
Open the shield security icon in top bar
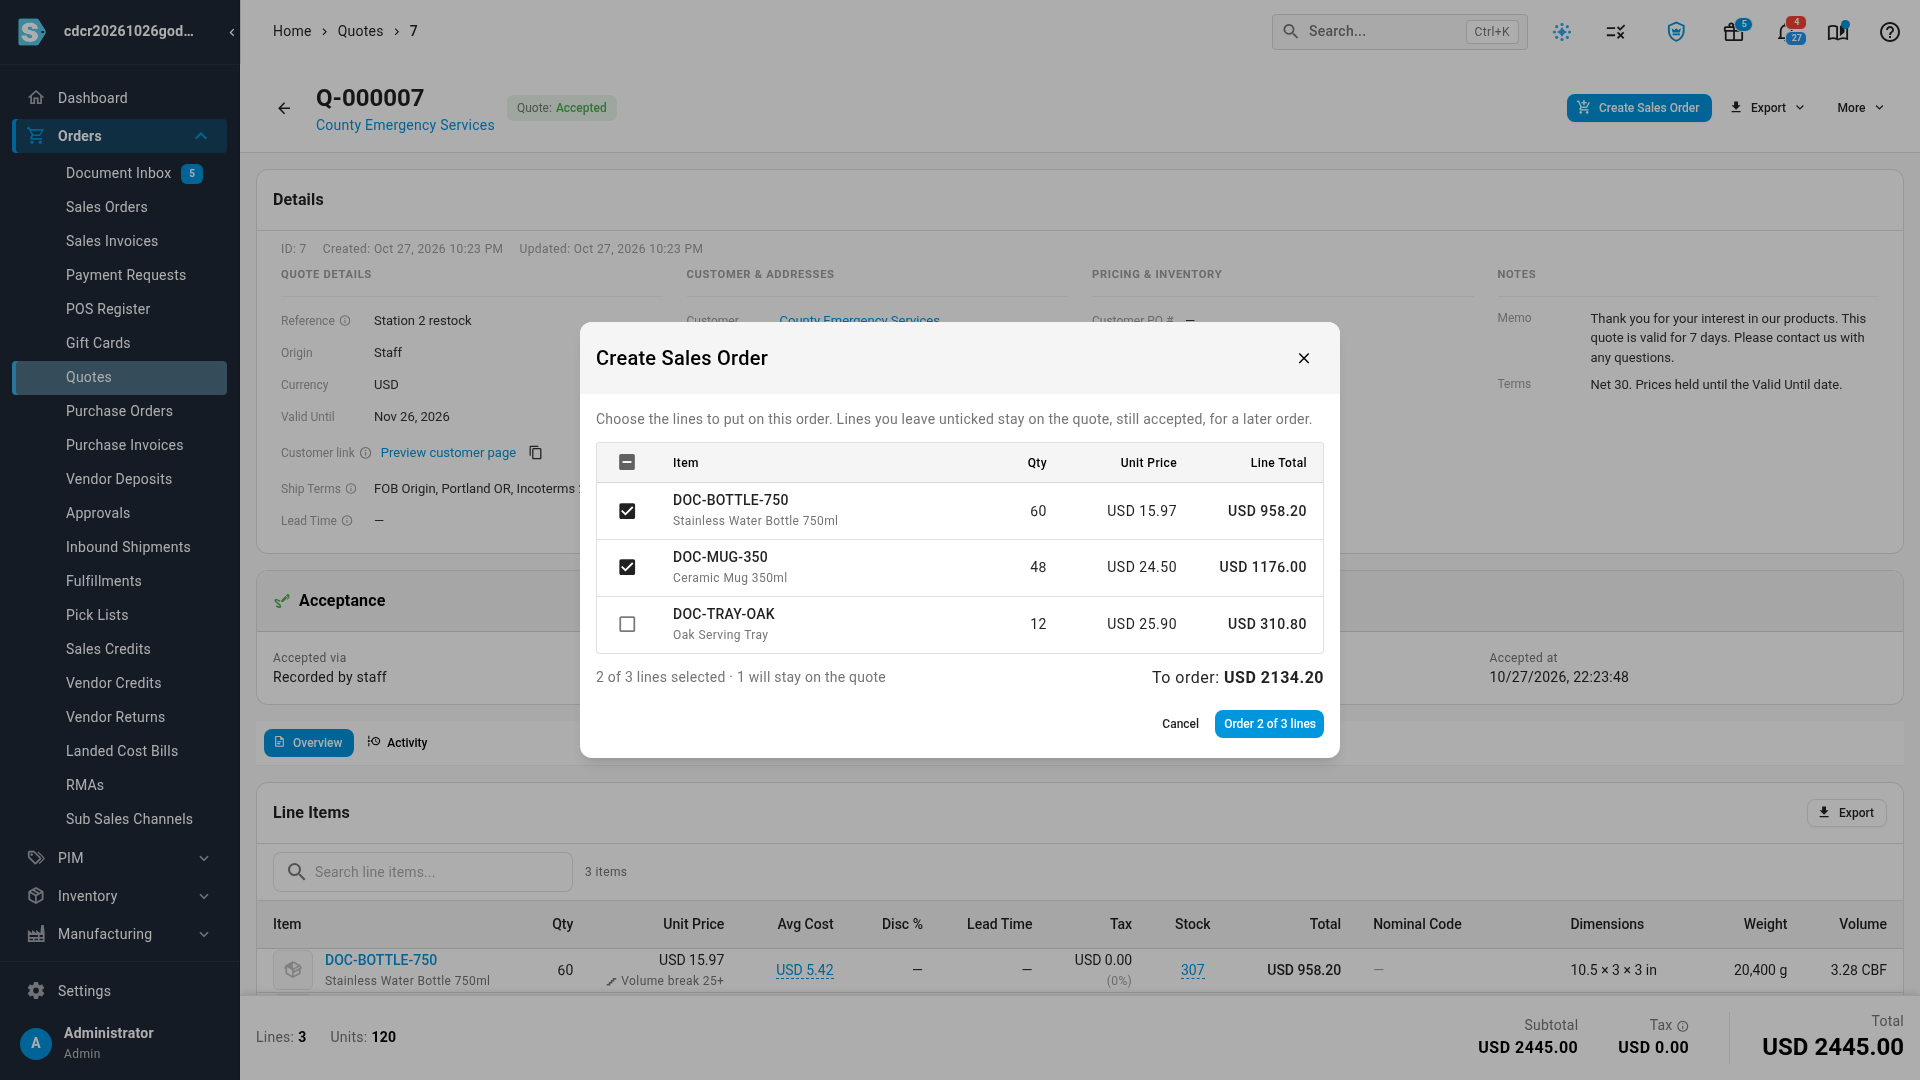[x=1676, y=32]
